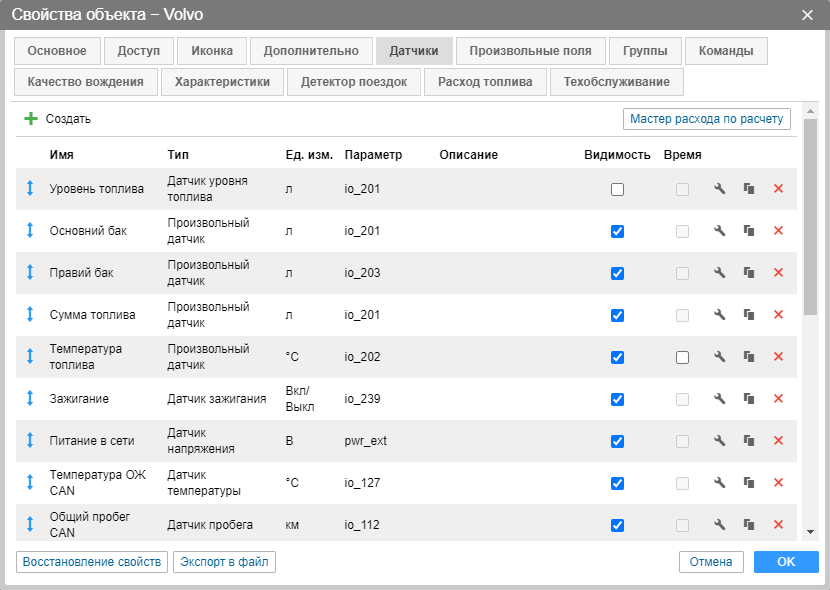Click the green plus Создать icon
Viewport: 830px width, 590px height.
tap(31, 119)
